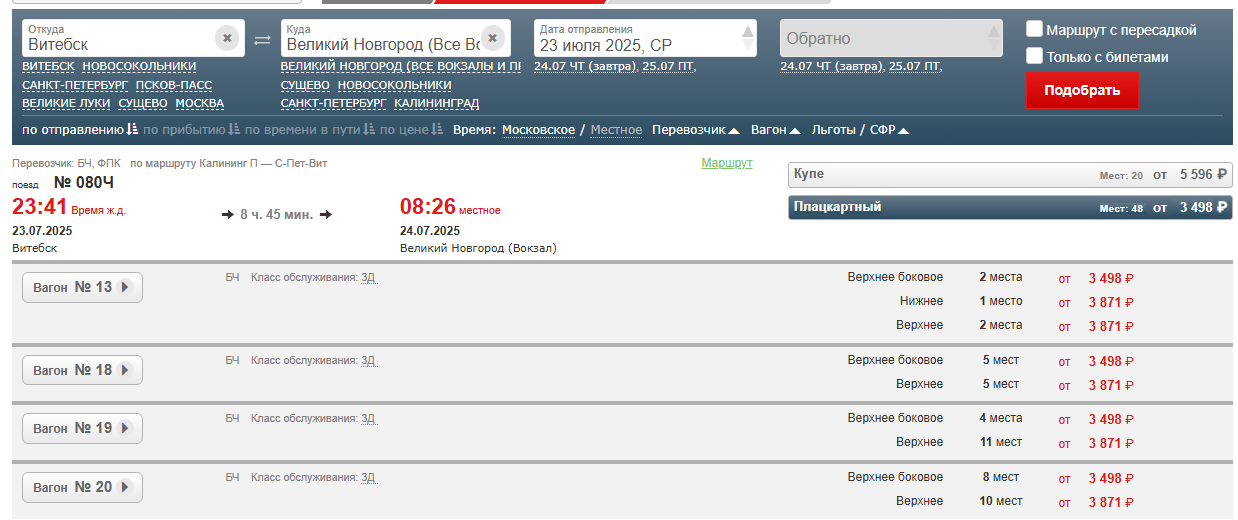Clear the Откуда departure station field
The width and height of the screenshot is (1238, 520).
click(x=227, y=39)
